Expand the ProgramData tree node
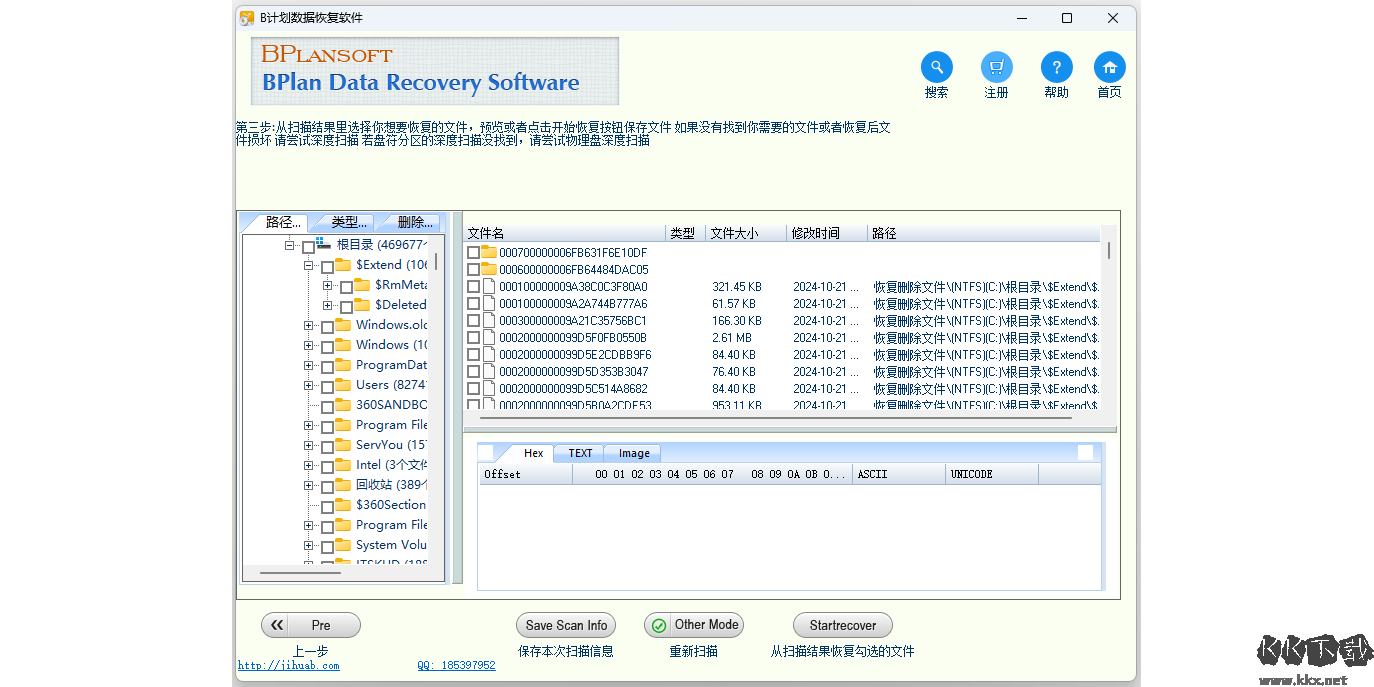1374x687 pixels. tap(308, 365)
